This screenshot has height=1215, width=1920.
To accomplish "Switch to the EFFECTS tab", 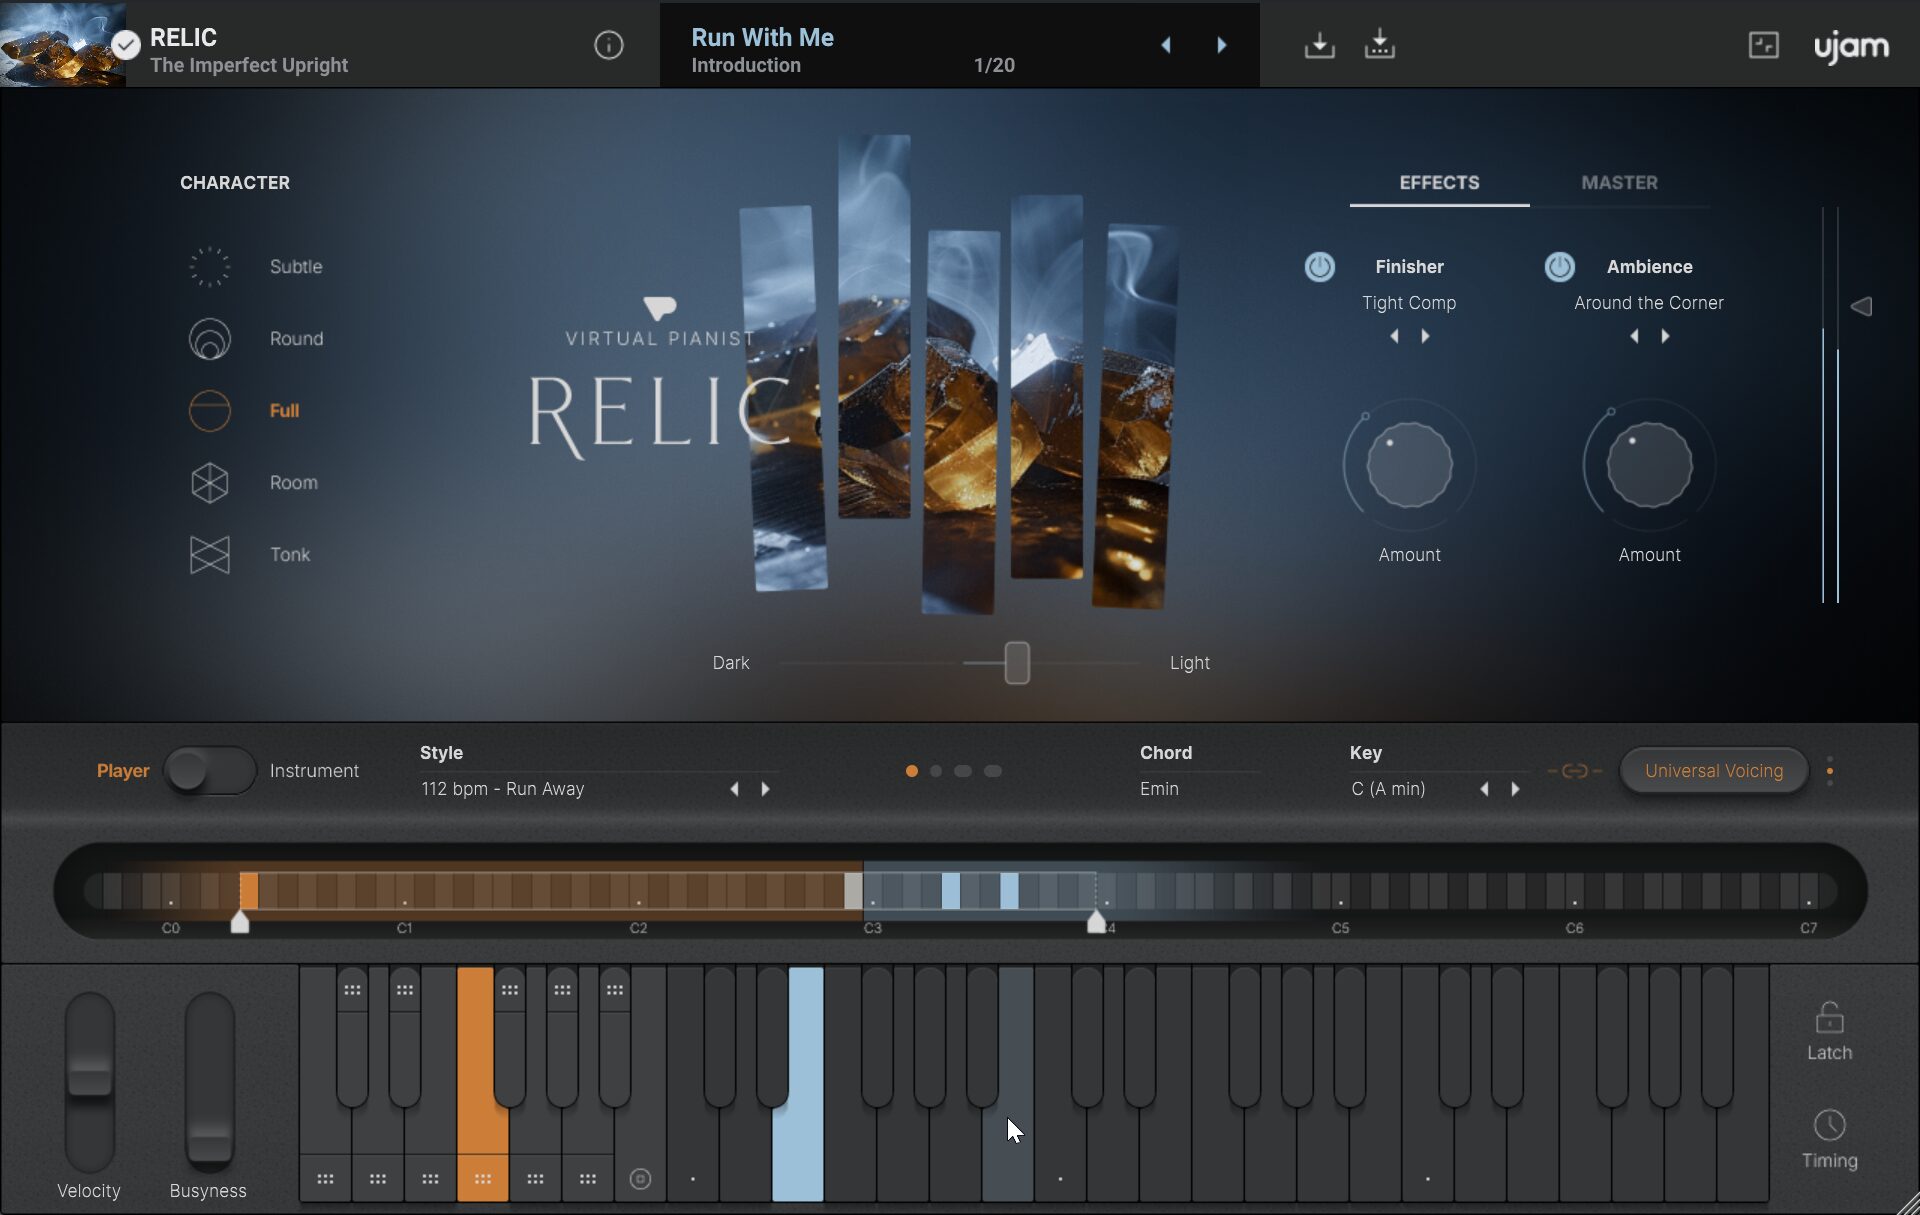I will pos(1439,183).
